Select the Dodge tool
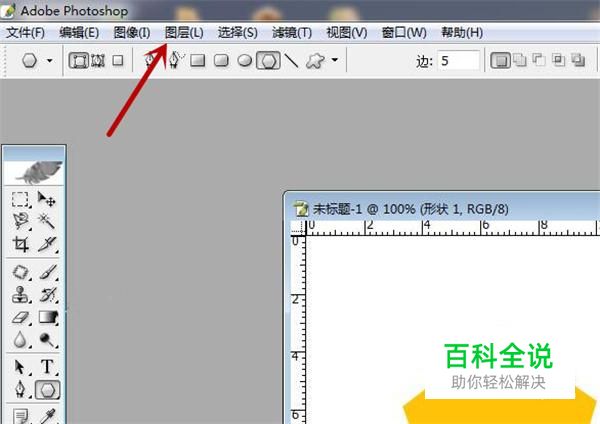 (47, 339)
